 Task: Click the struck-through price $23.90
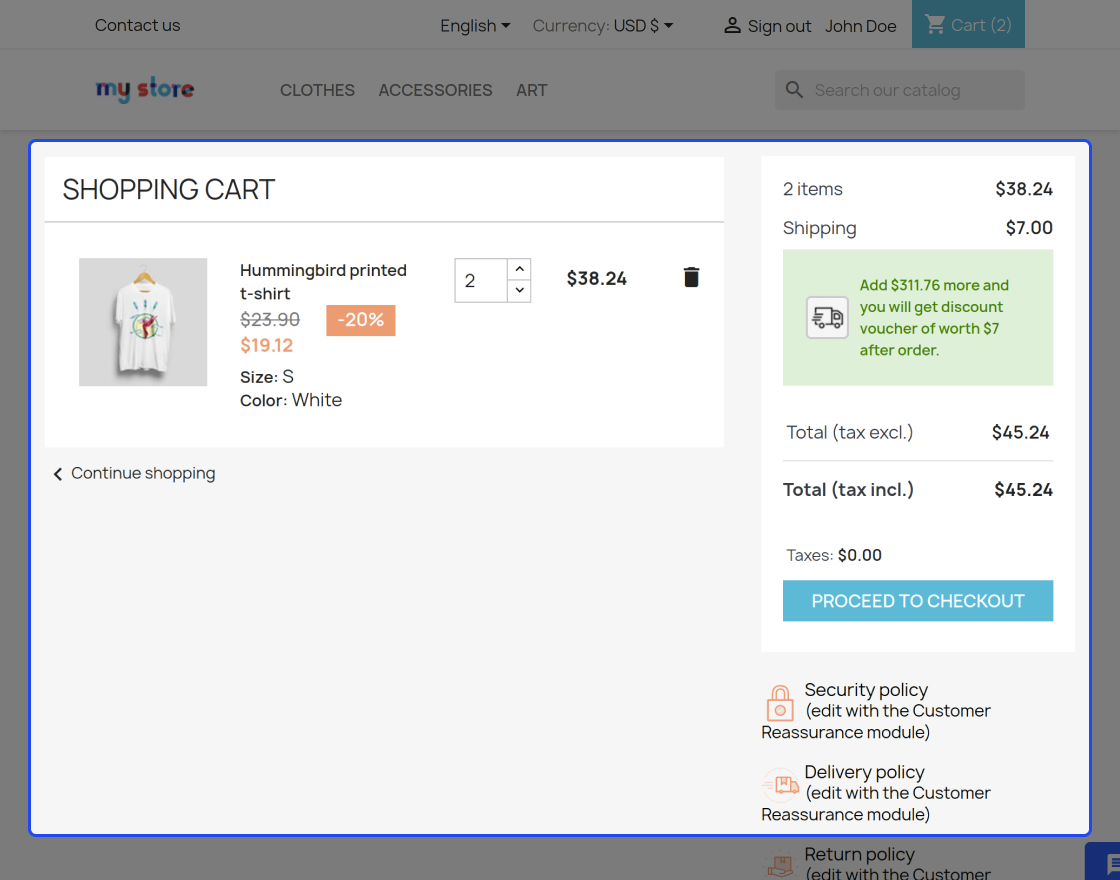click(270, 319)
